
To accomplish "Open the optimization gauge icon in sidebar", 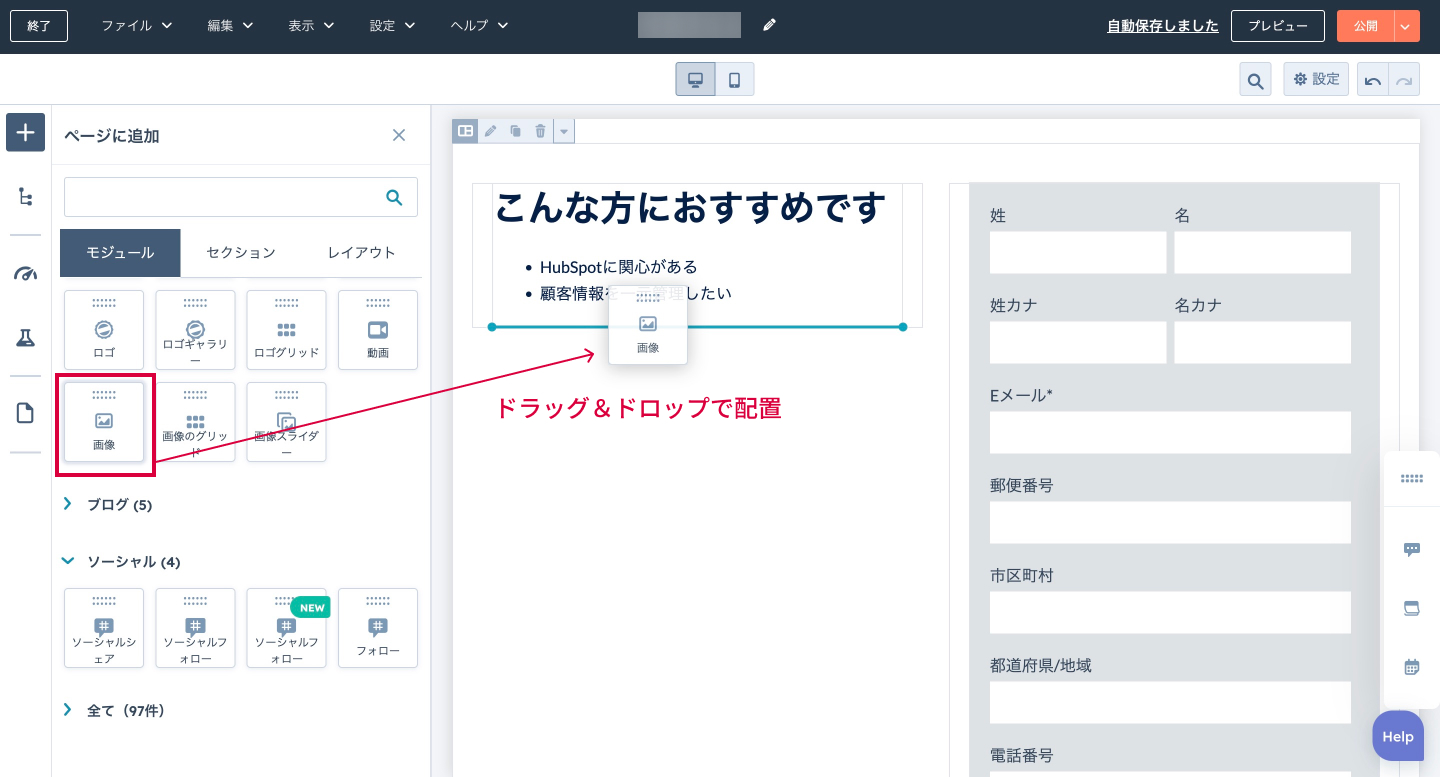I will coord(25,273).
